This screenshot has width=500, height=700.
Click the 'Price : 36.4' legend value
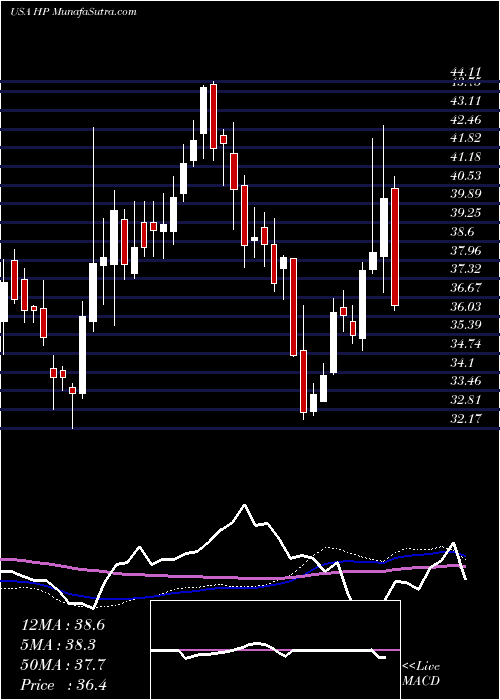coord(63,685)
